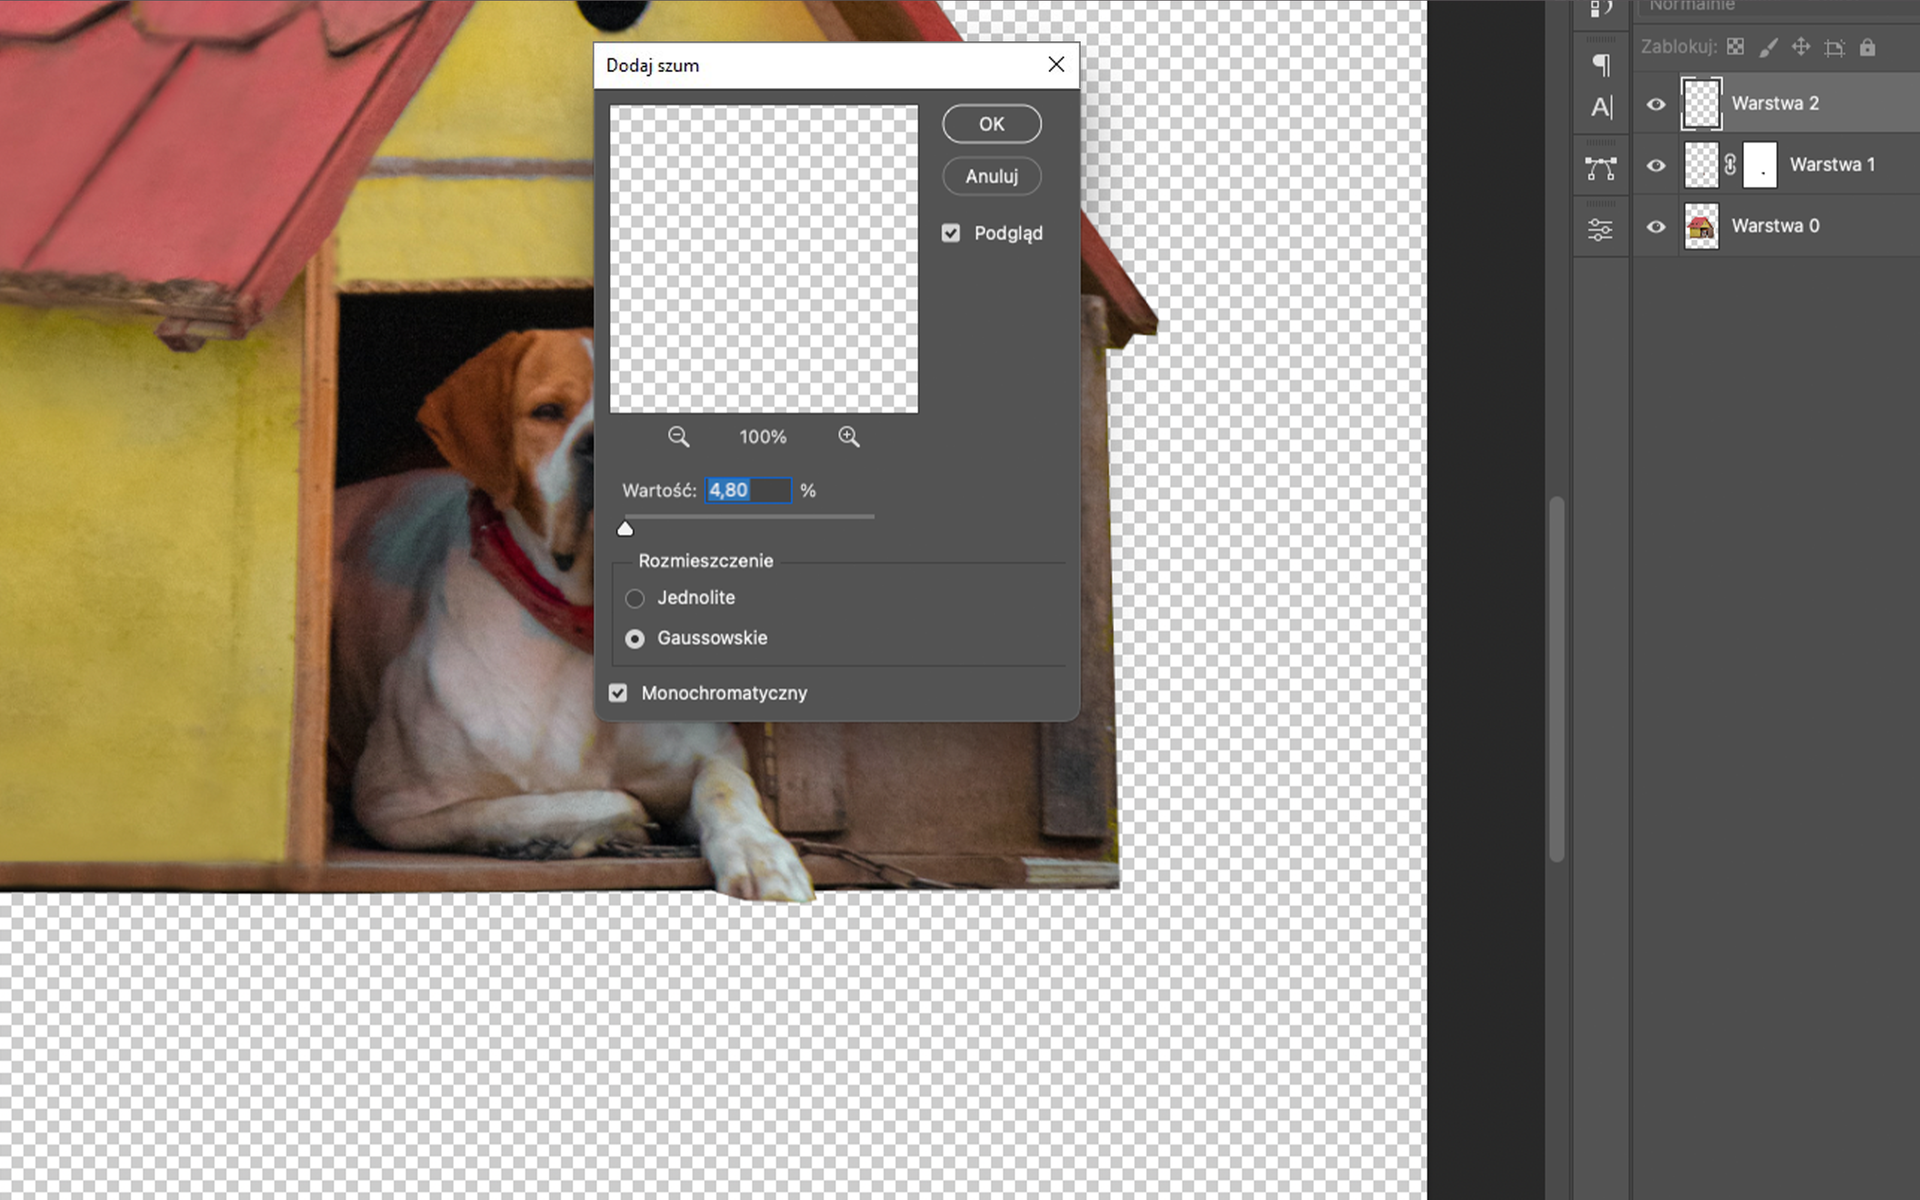1920x1200 pixels.
Task: Click OK to apply noise filter
Action: tap(991, 123)
